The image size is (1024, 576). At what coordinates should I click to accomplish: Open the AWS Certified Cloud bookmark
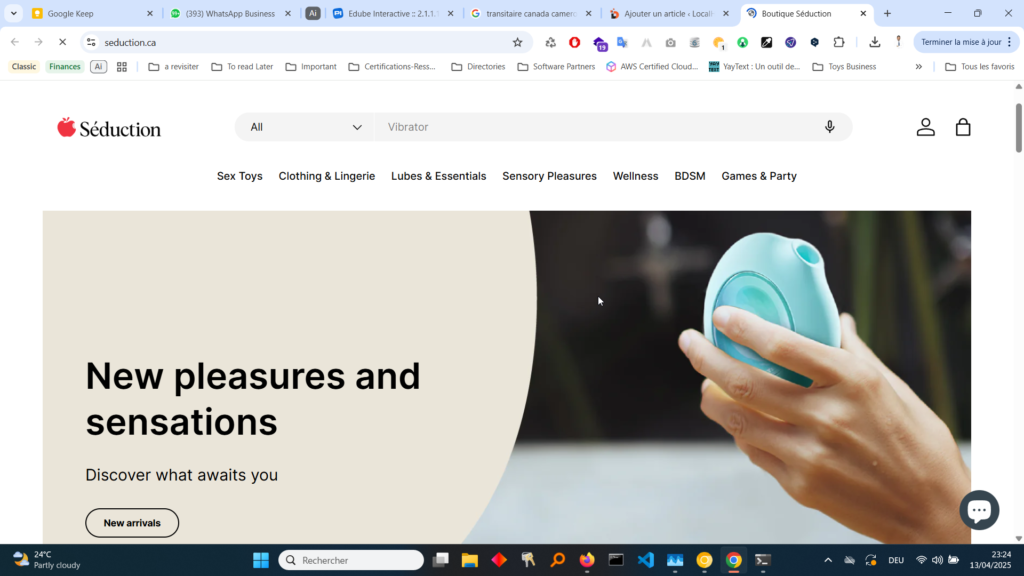pyautogui.click(x=652, y=67)
